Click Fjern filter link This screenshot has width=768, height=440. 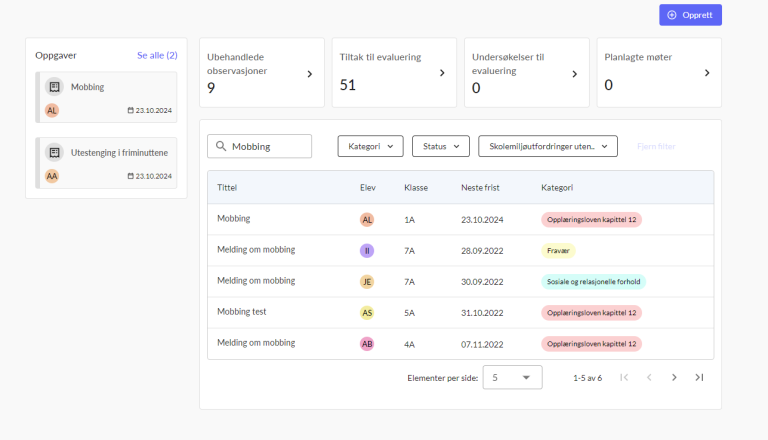[656, 147]
